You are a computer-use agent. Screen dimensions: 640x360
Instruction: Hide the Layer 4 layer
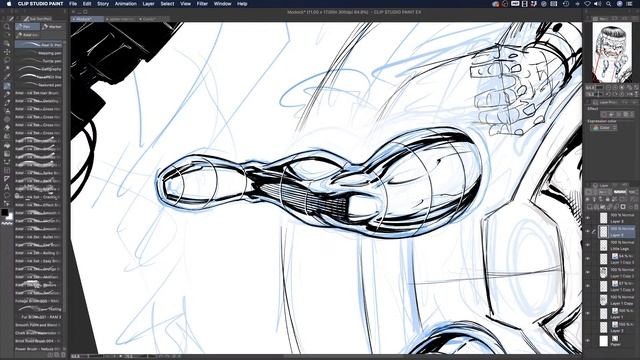coord(588,231)
